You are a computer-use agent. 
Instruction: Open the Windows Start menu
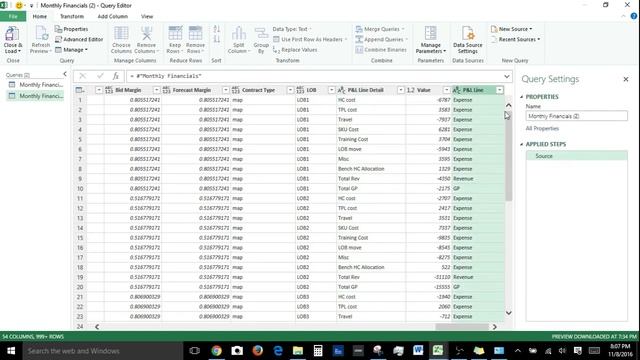11,351
